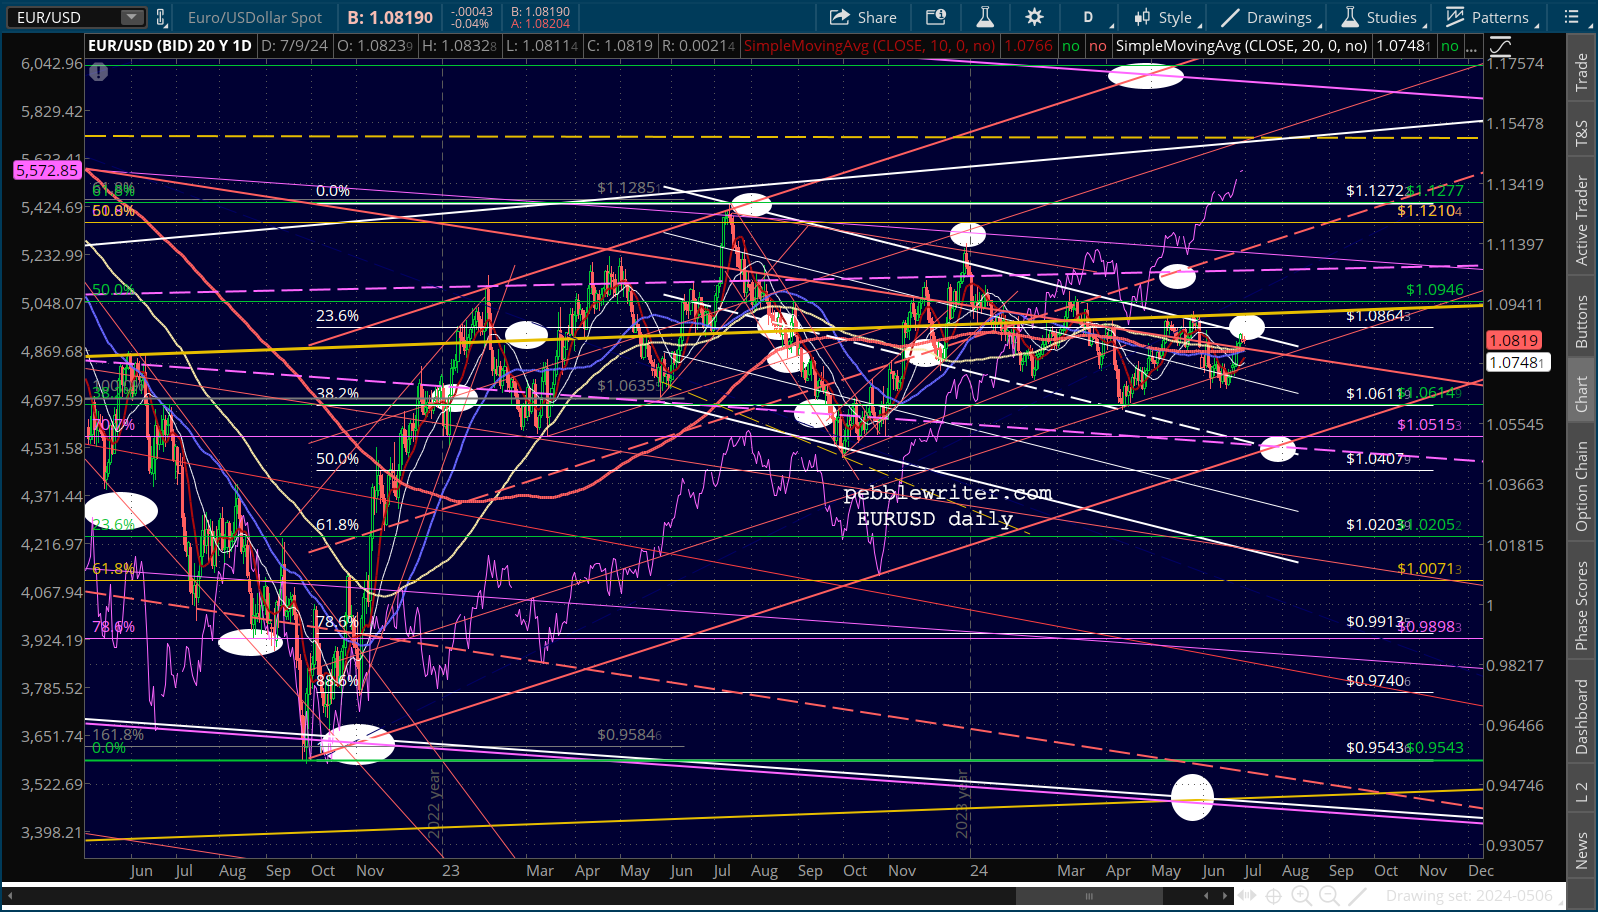
Task: Click the 2022 year vertical marker label
Action: 434,804
